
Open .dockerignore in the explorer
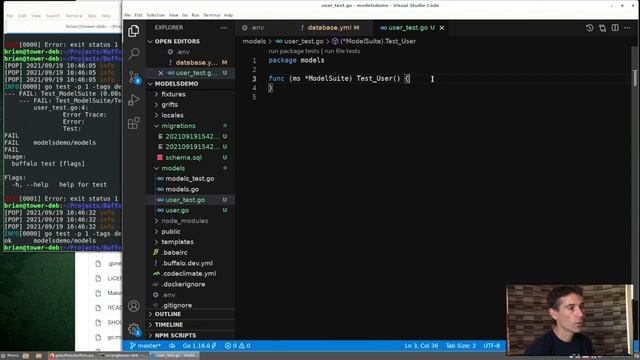pyautogui.click(x=184, y=284)
